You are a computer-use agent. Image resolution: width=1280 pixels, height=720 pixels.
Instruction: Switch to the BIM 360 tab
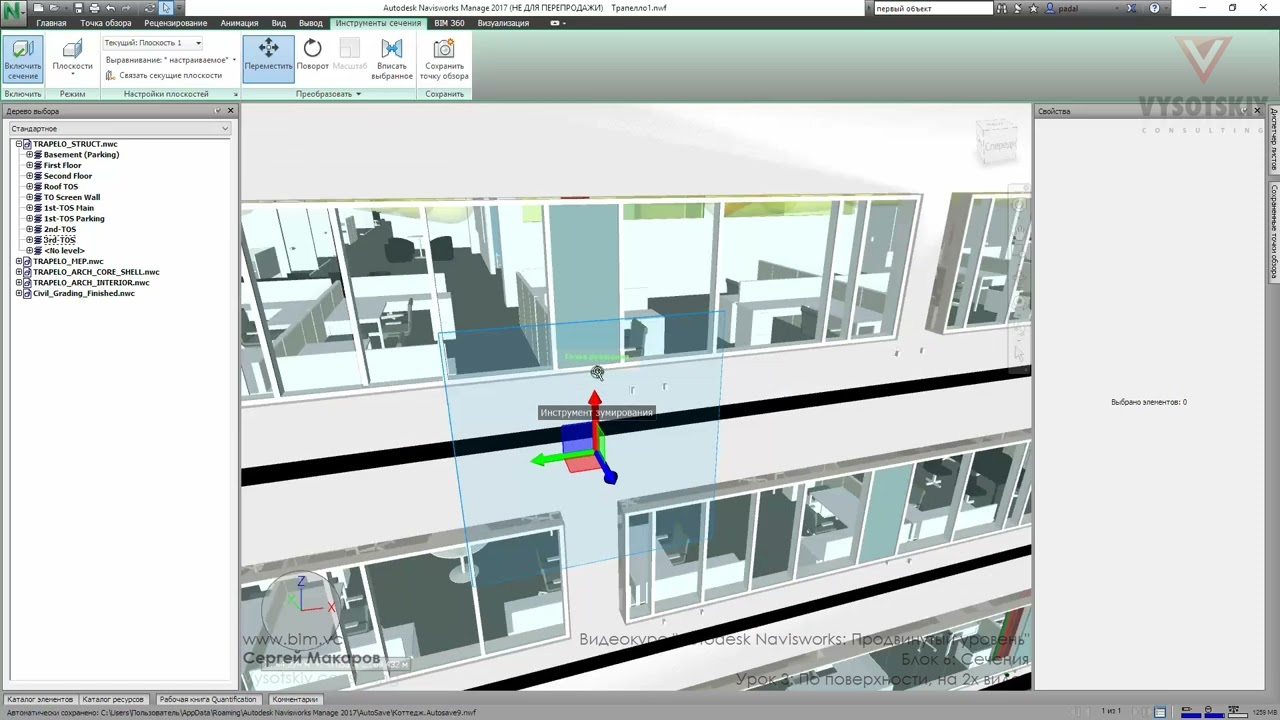coord(449,23)
